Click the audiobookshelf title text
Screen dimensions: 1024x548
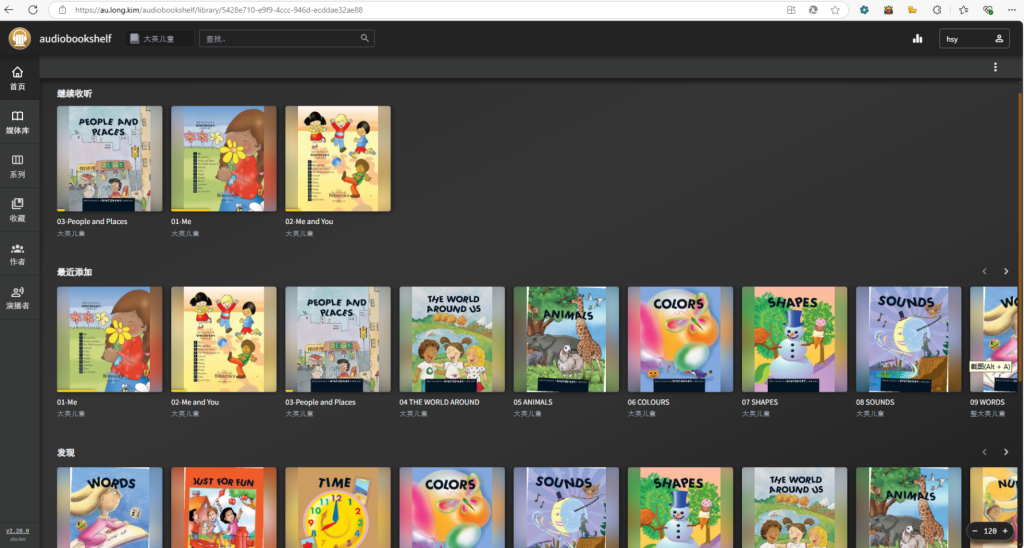pos(77,39)
